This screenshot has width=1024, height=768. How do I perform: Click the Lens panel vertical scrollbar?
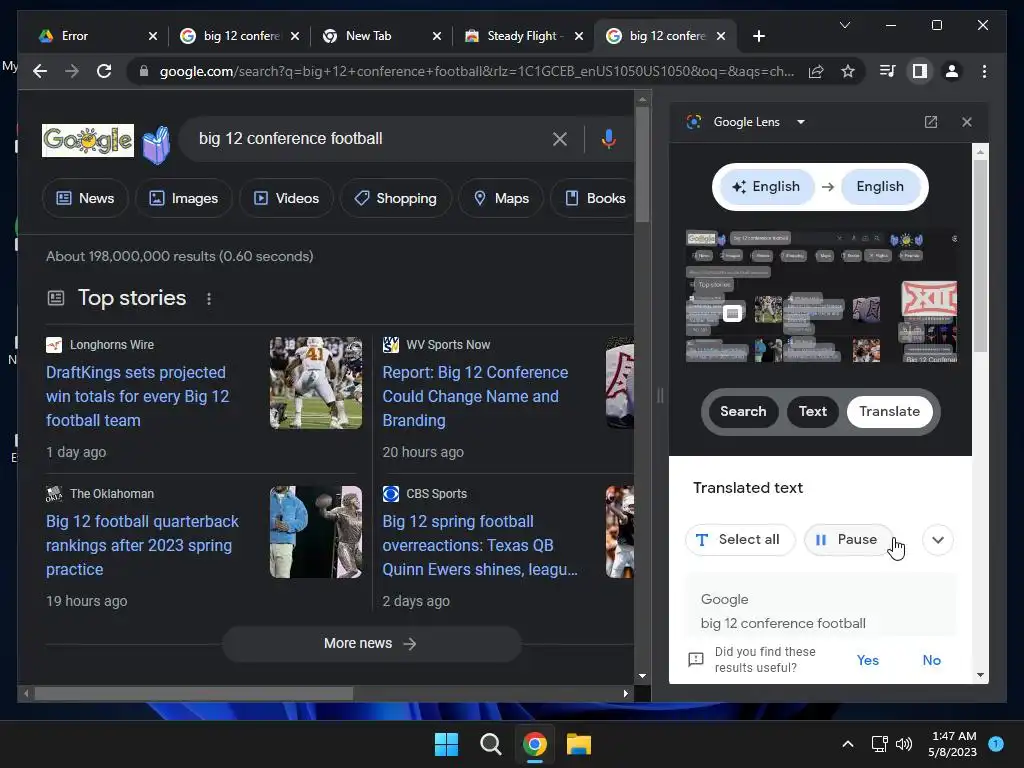click(x=980, y=255)
